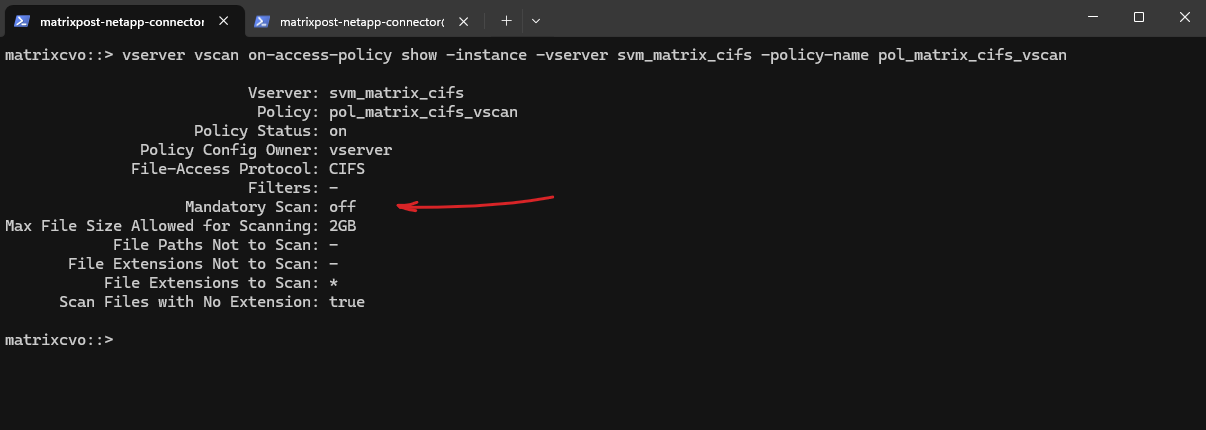This screenshot has width=1206, height=430.
Task: Click the PowerShell icon on the active tab
Action: pyautogui.click(x=21, y=20)
